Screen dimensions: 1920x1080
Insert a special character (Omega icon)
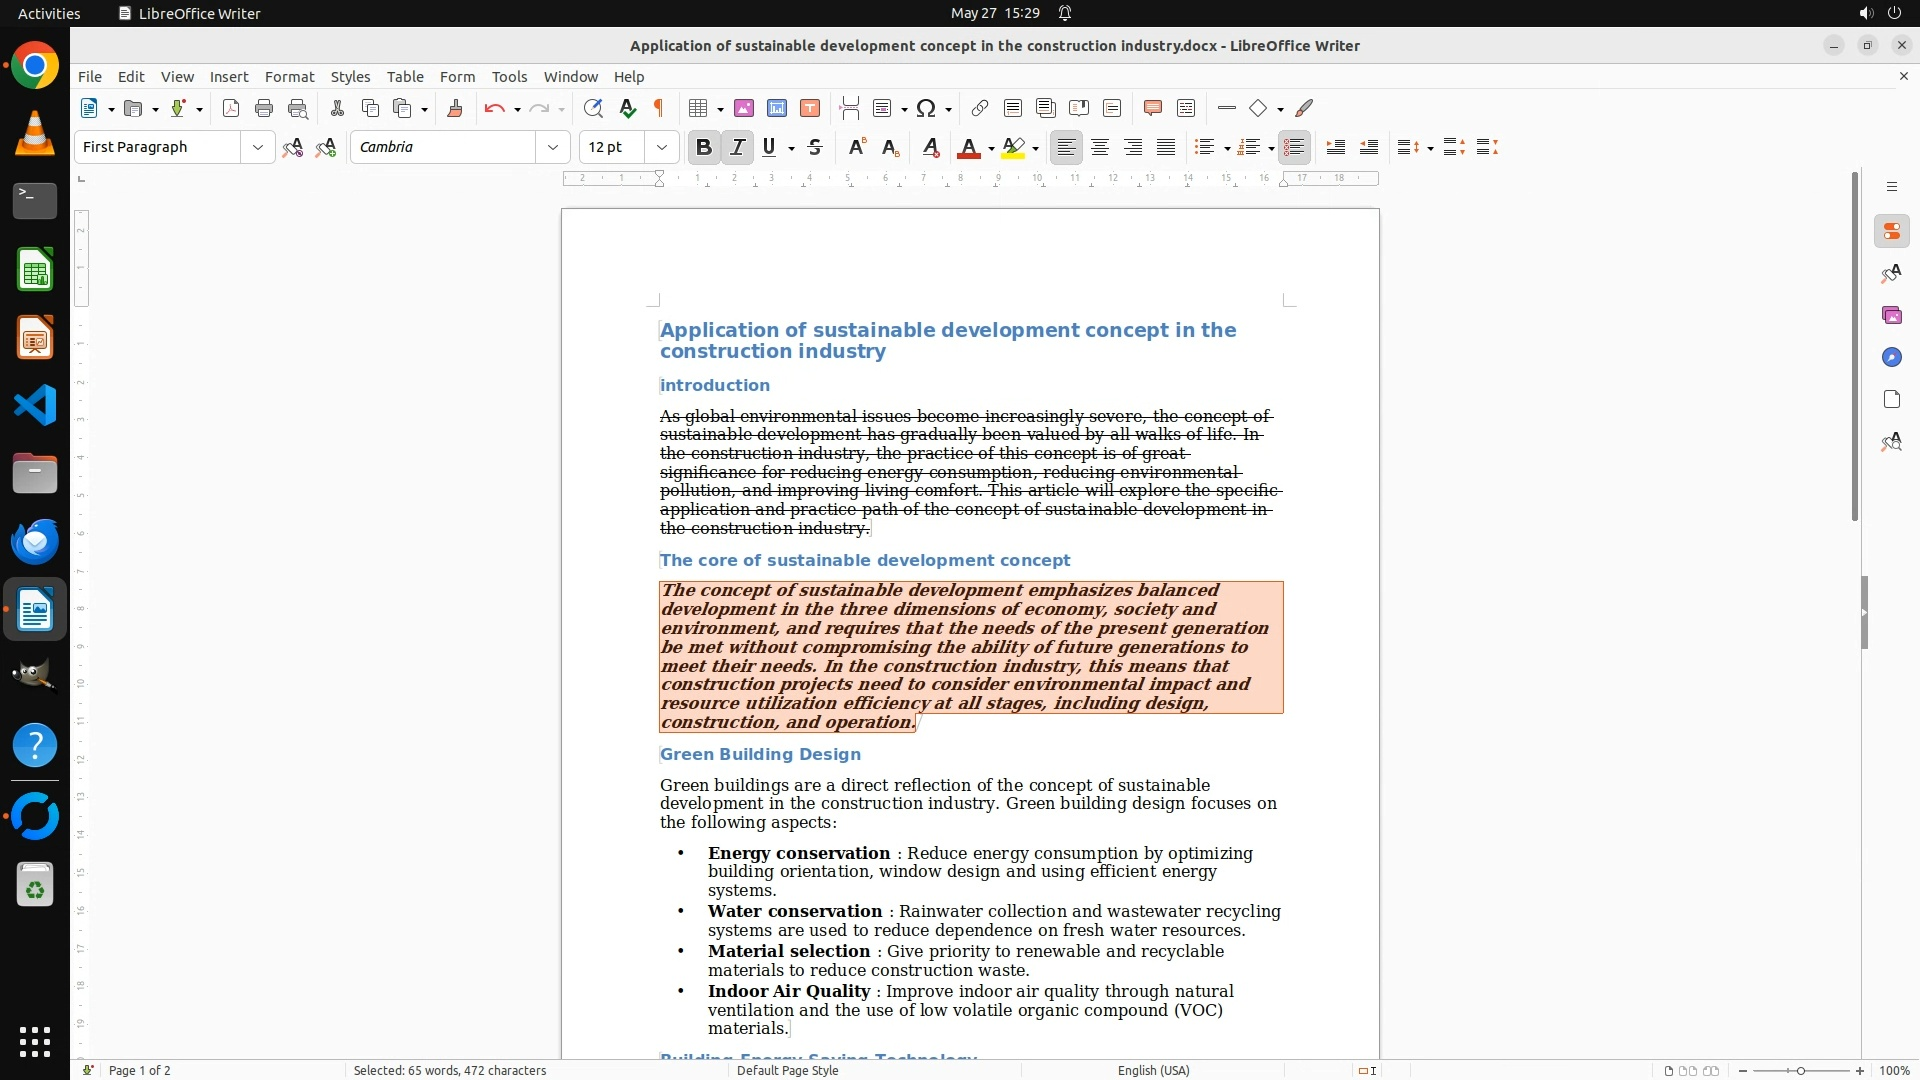pyautogui.click(x=926, y=109)
